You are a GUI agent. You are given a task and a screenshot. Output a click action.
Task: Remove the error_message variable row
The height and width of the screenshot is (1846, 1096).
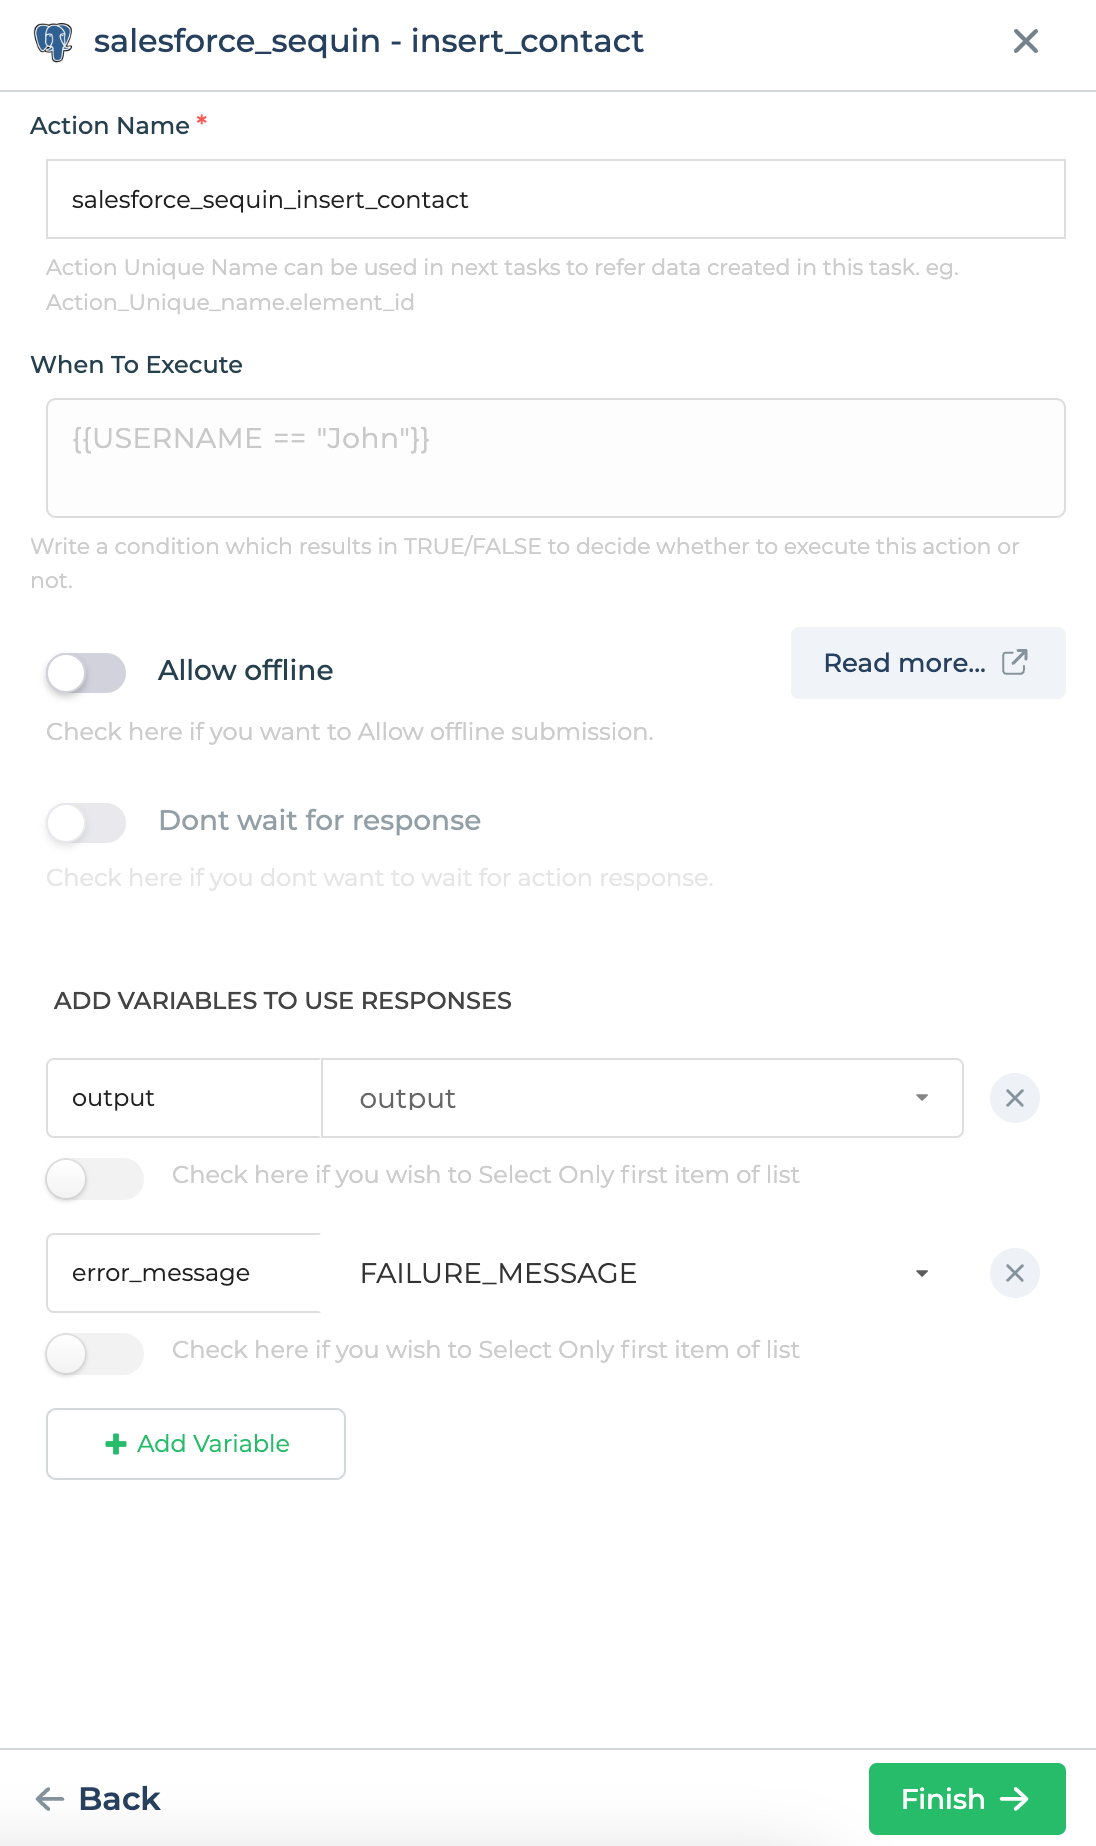point(1014,1273)
